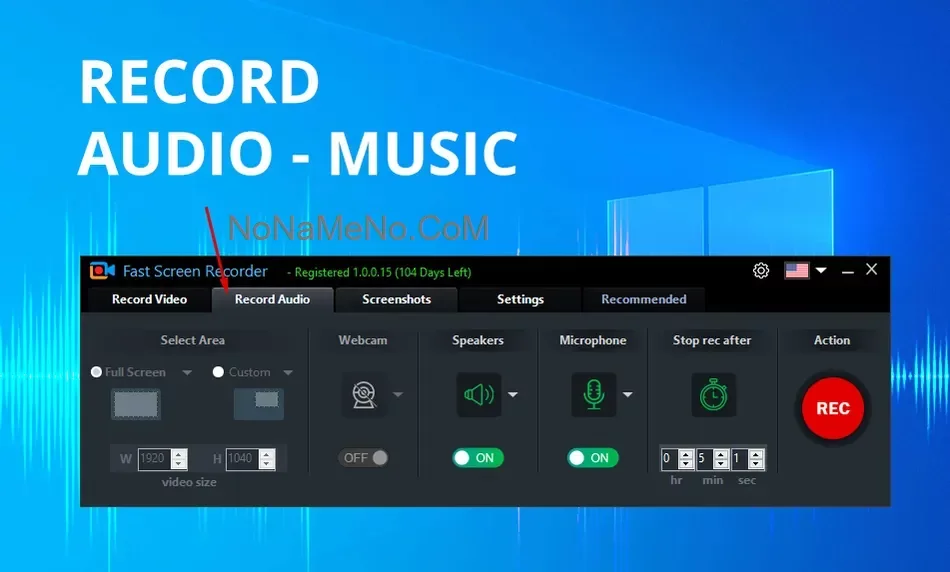Turn on the Webcam OFF toggle

[x=364, y=458]
